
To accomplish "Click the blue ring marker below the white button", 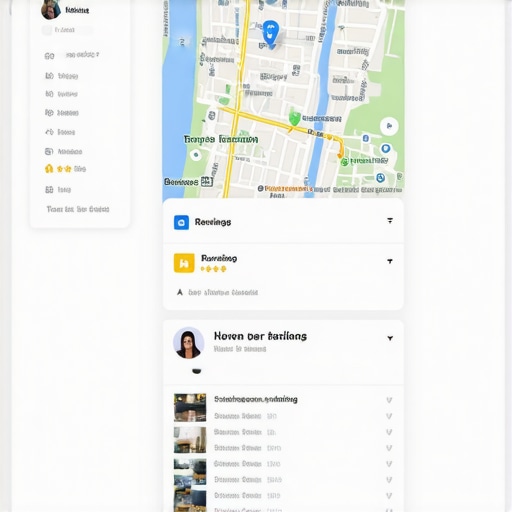I will click(x=386, y=148).
